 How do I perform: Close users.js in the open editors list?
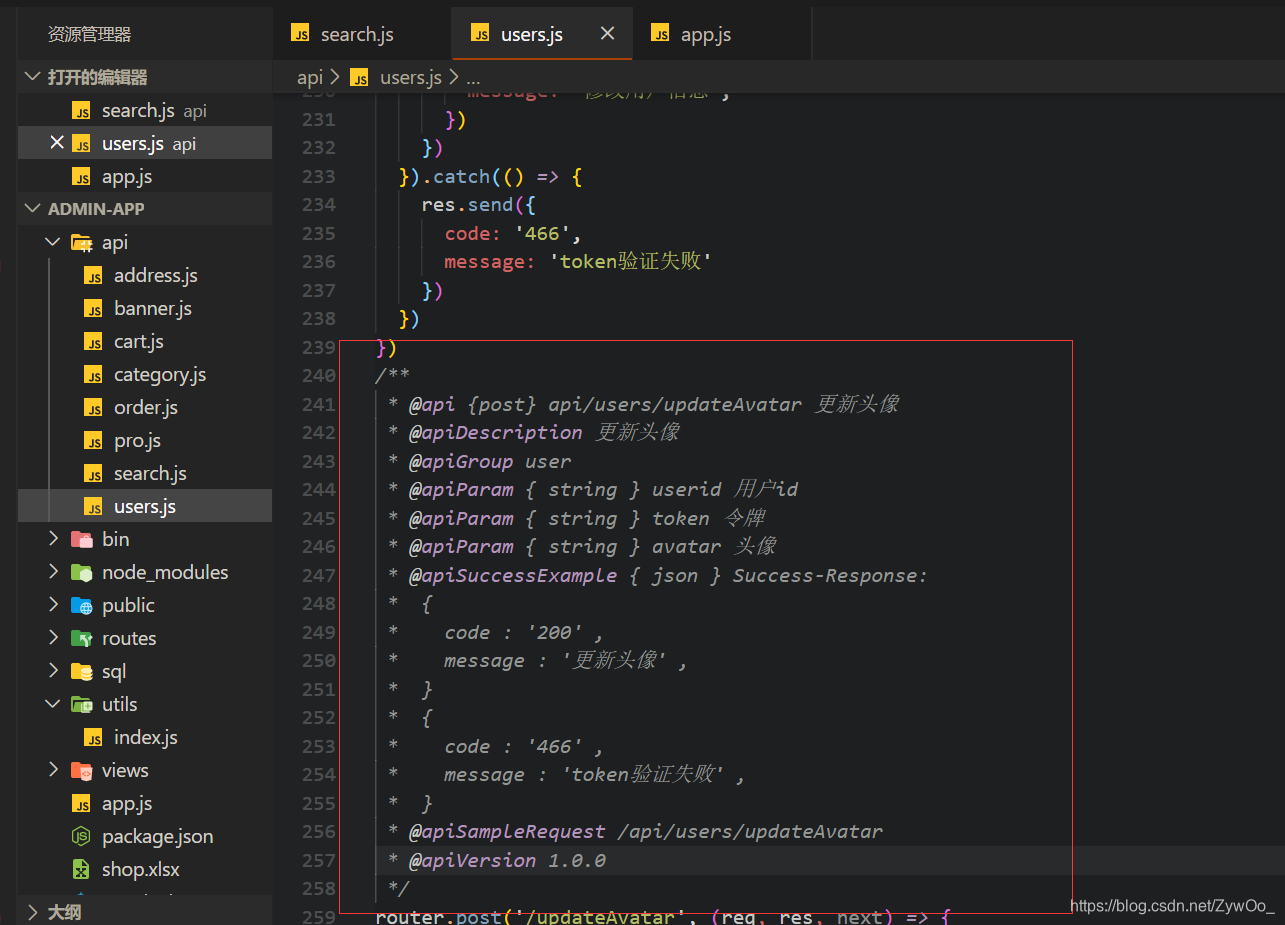57,143
